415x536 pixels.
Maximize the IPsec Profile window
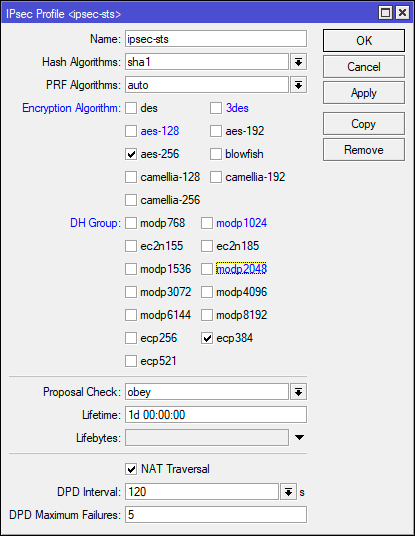(385, 13)
